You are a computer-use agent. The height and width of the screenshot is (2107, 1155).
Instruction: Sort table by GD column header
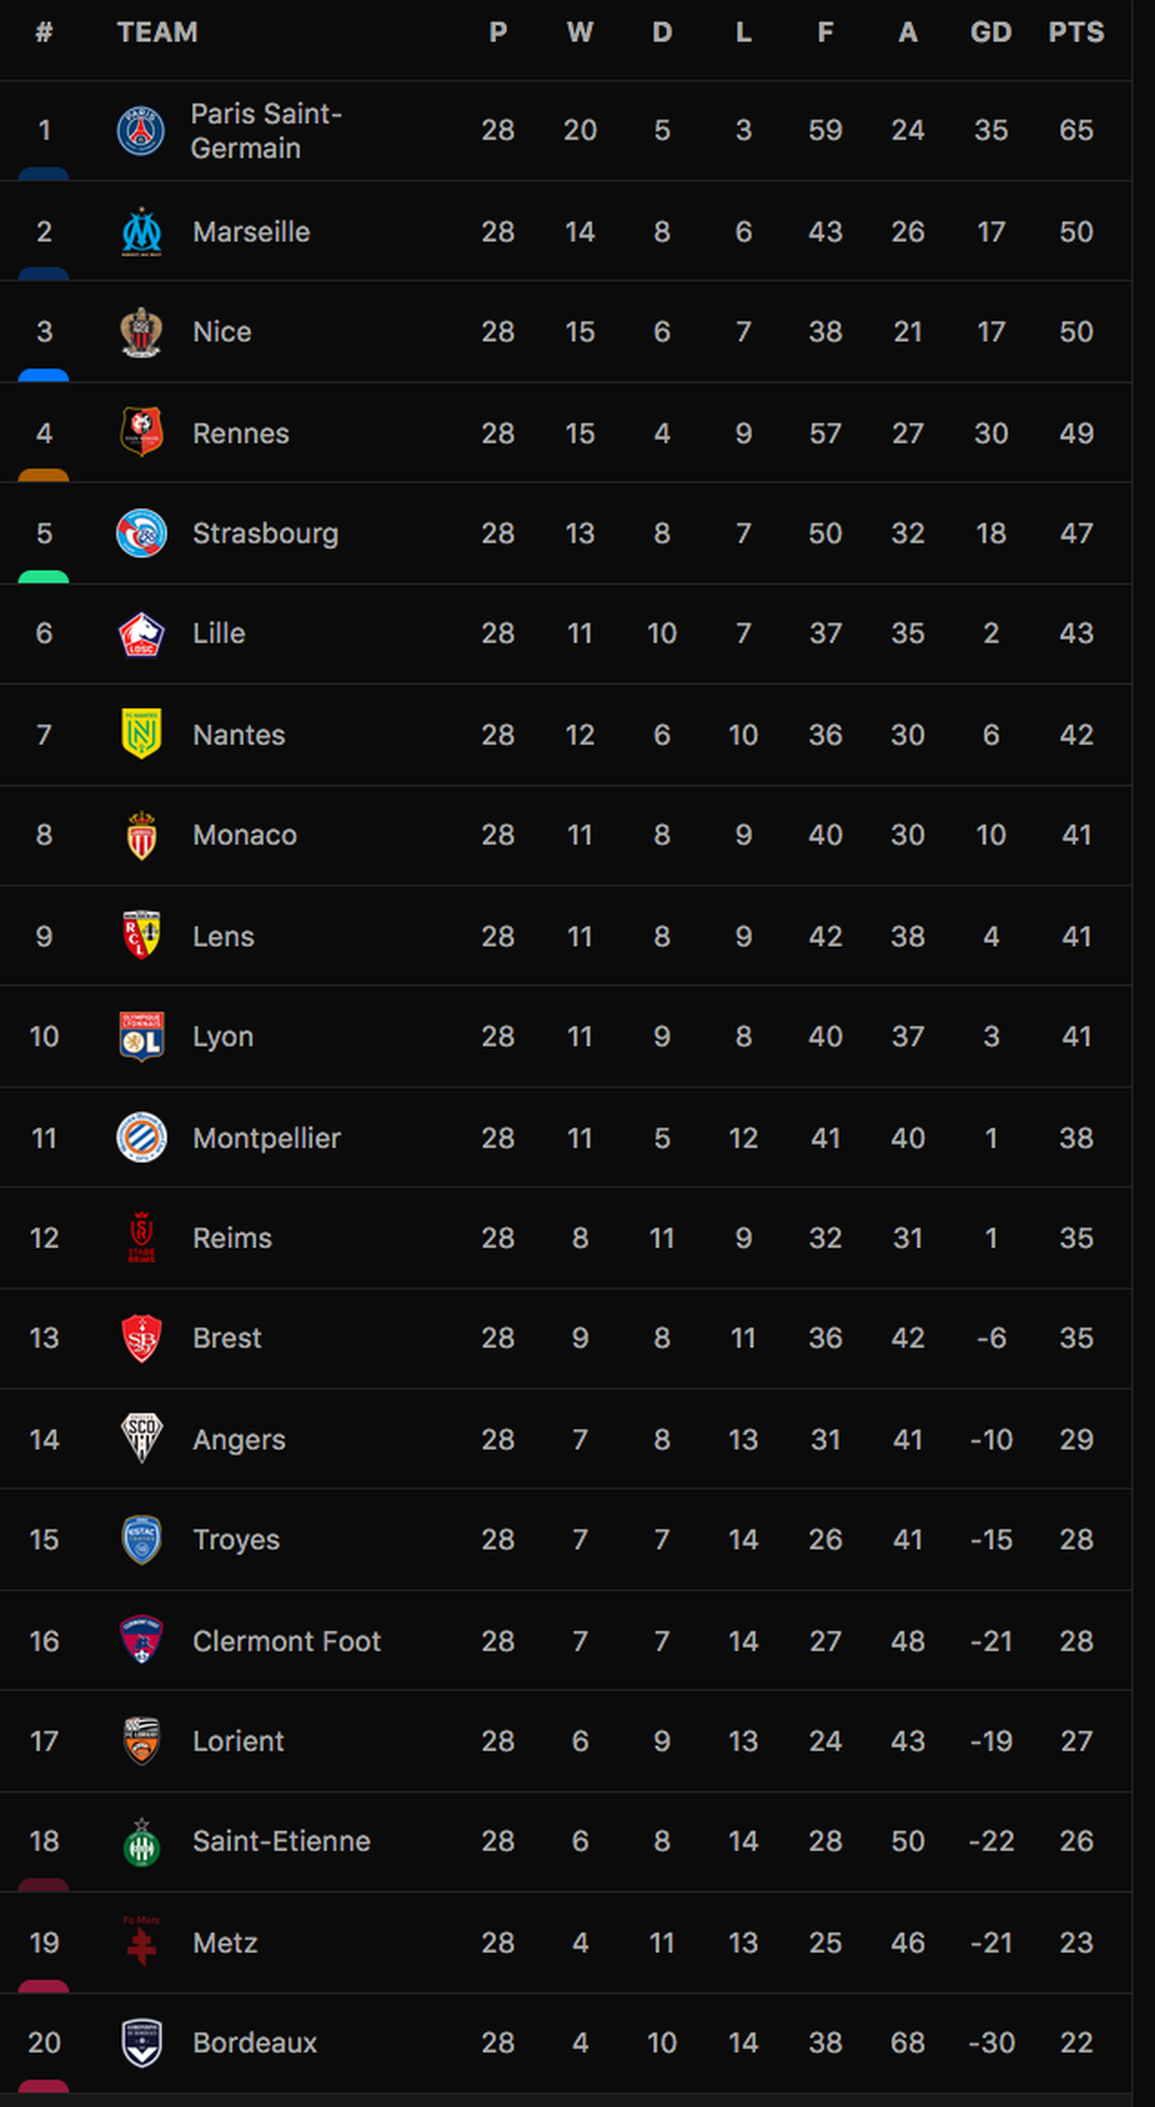coord(991,32)
